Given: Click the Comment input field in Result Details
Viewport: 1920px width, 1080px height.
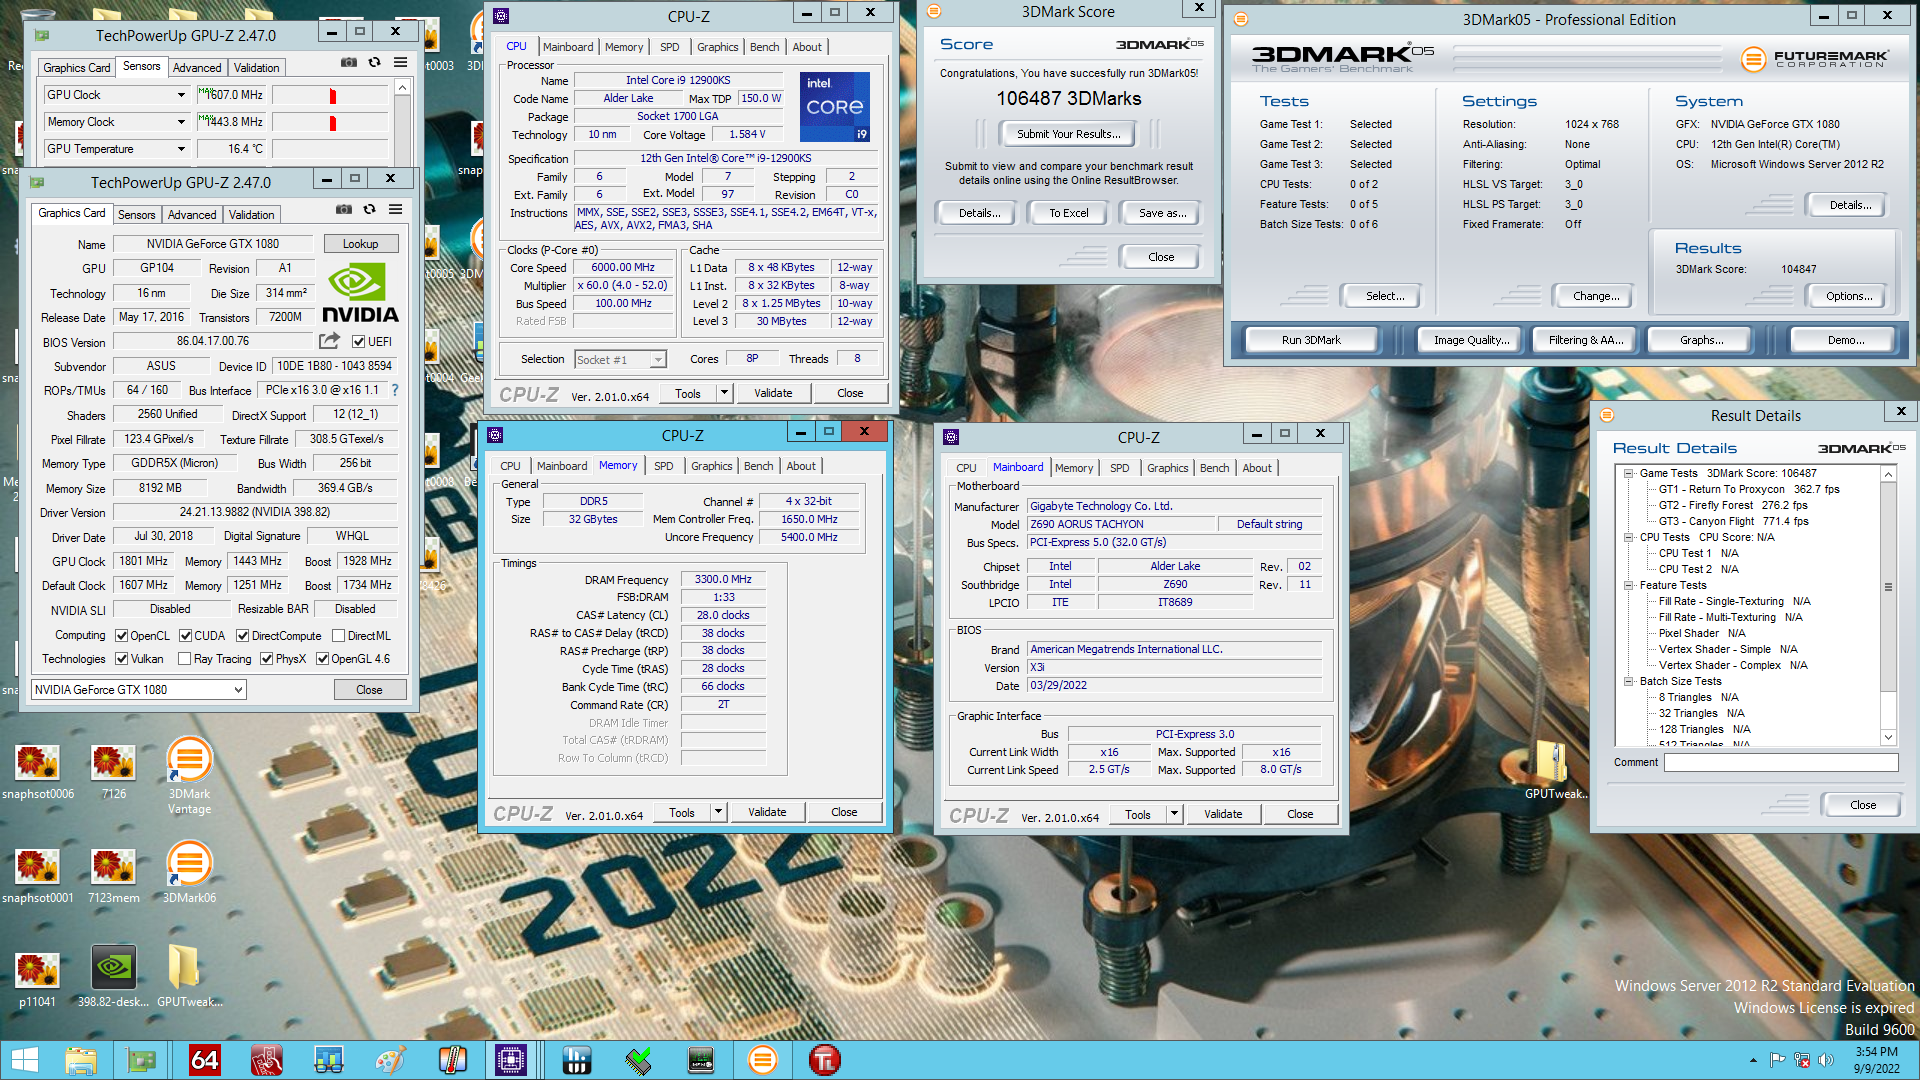Looking at the screenshot, I should (x=1781, y=762).
